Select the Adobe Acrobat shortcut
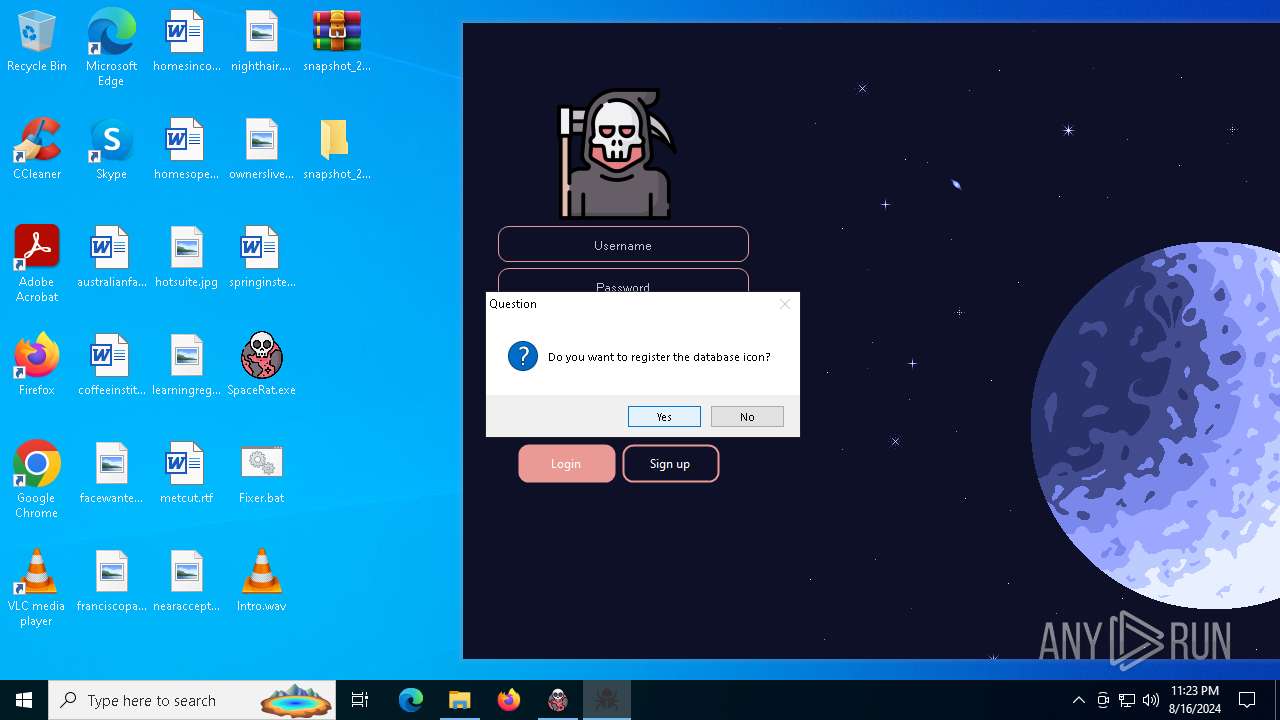 click(x=37, y=265)
